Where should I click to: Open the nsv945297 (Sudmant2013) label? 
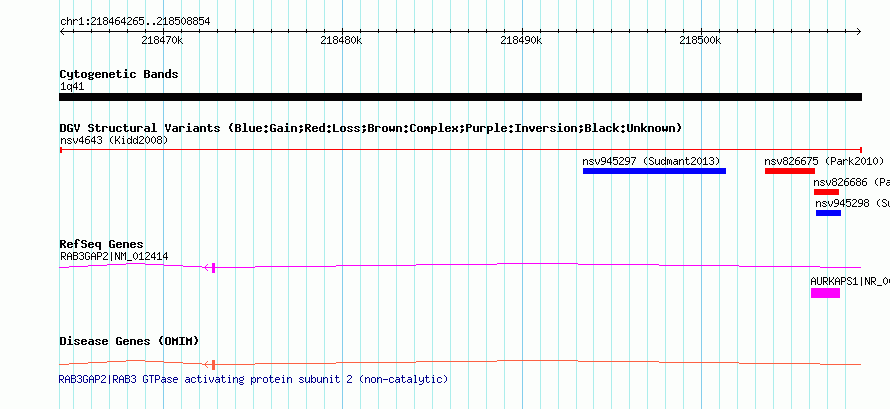coord(651,161)
